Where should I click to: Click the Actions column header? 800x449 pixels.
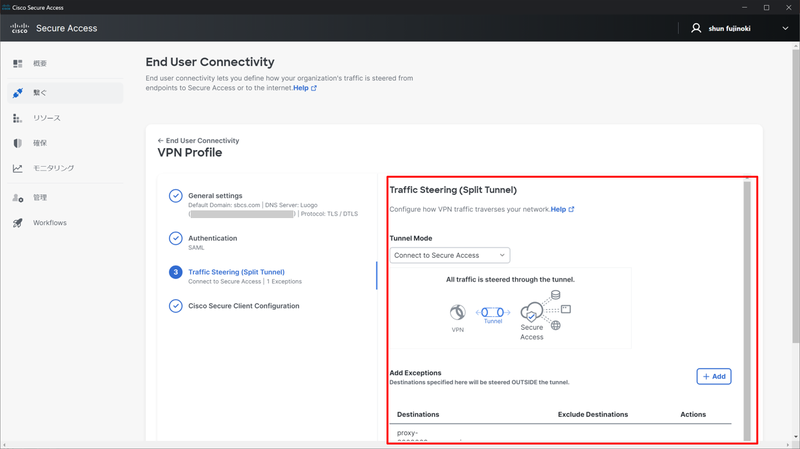[693, 414]
